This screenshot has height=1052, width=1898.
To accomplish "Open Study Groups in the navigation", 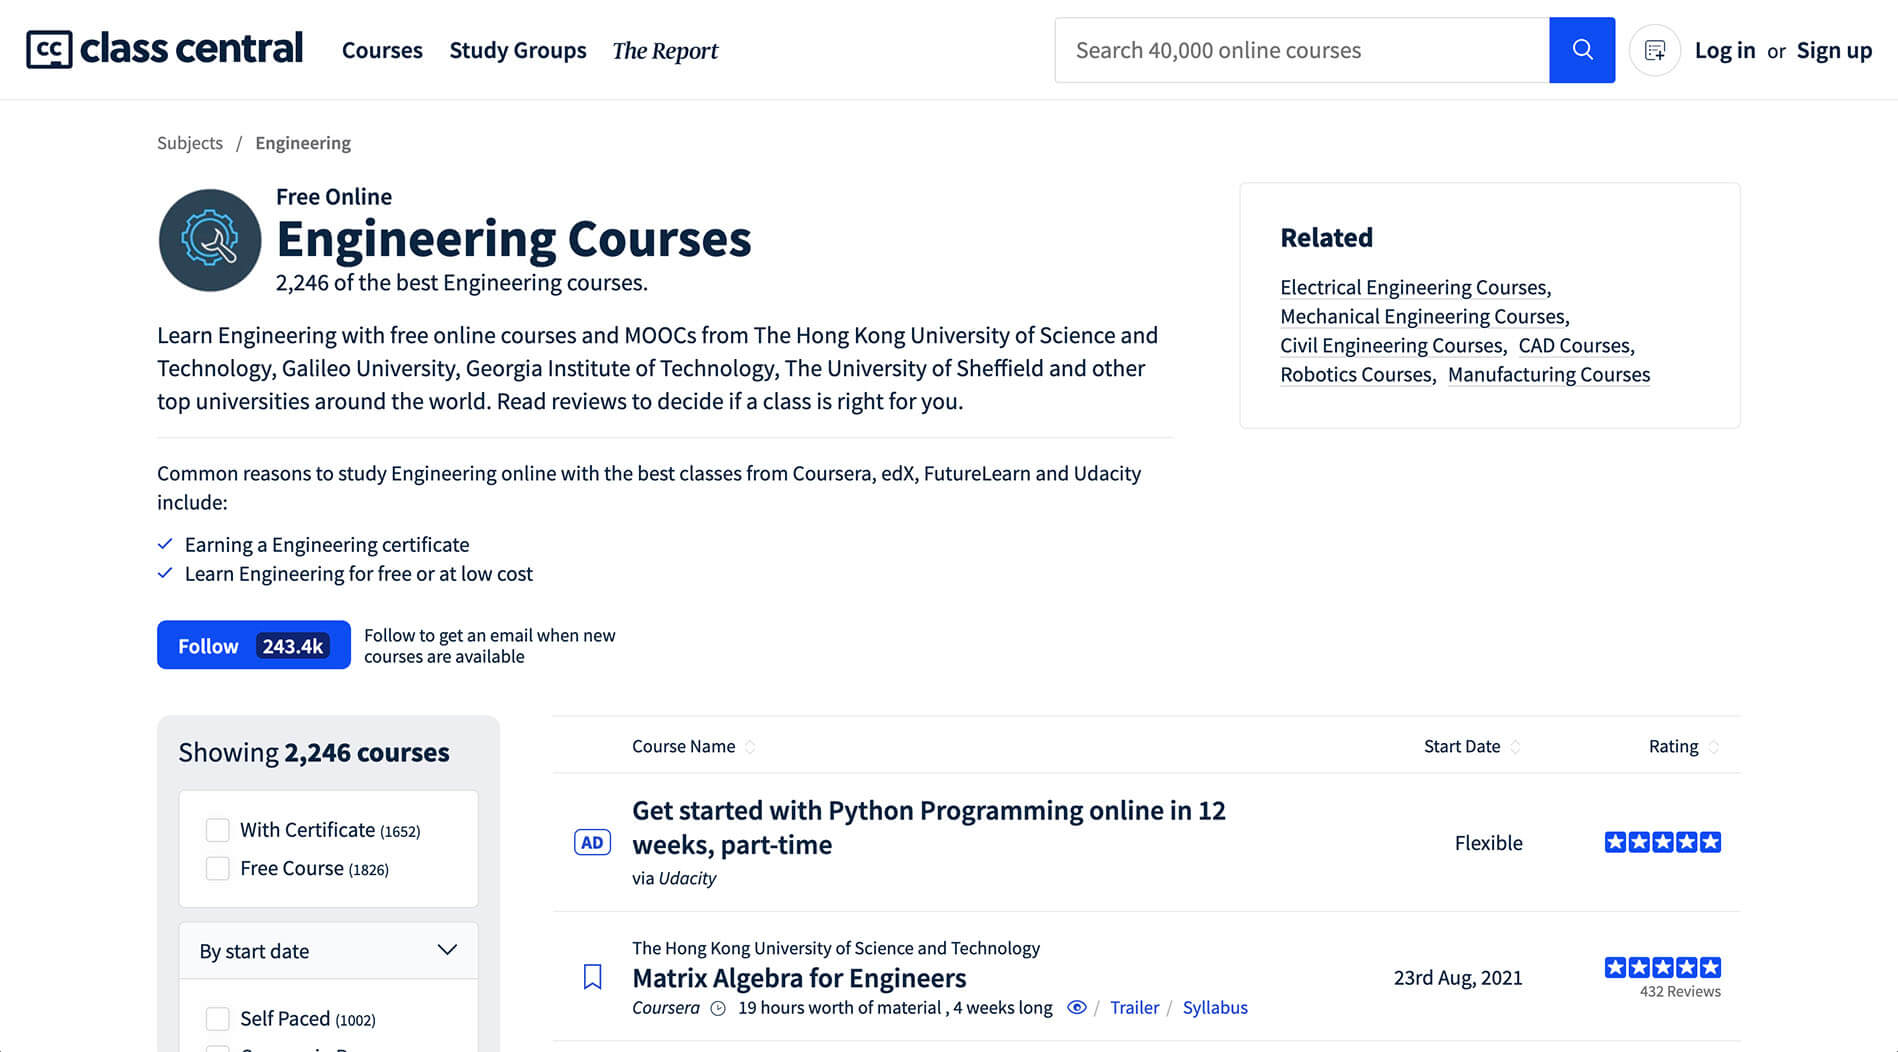I will tap(518, 50).
